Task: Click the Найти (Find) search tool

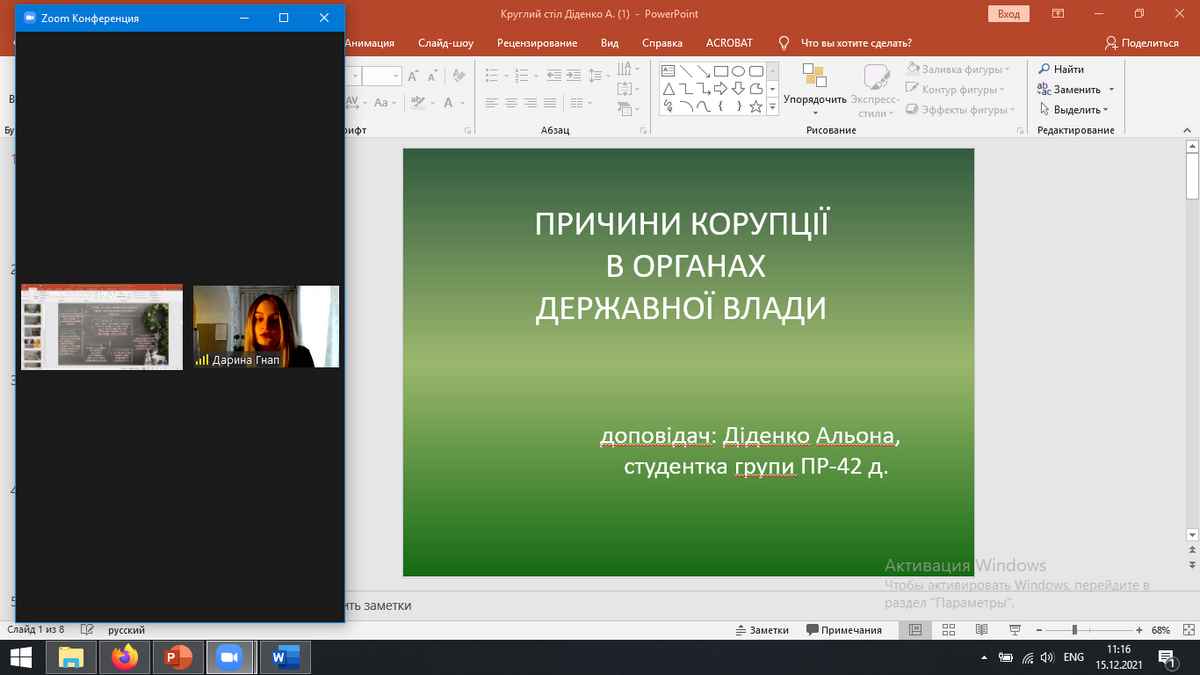Action: click(x=1060, y=69)
